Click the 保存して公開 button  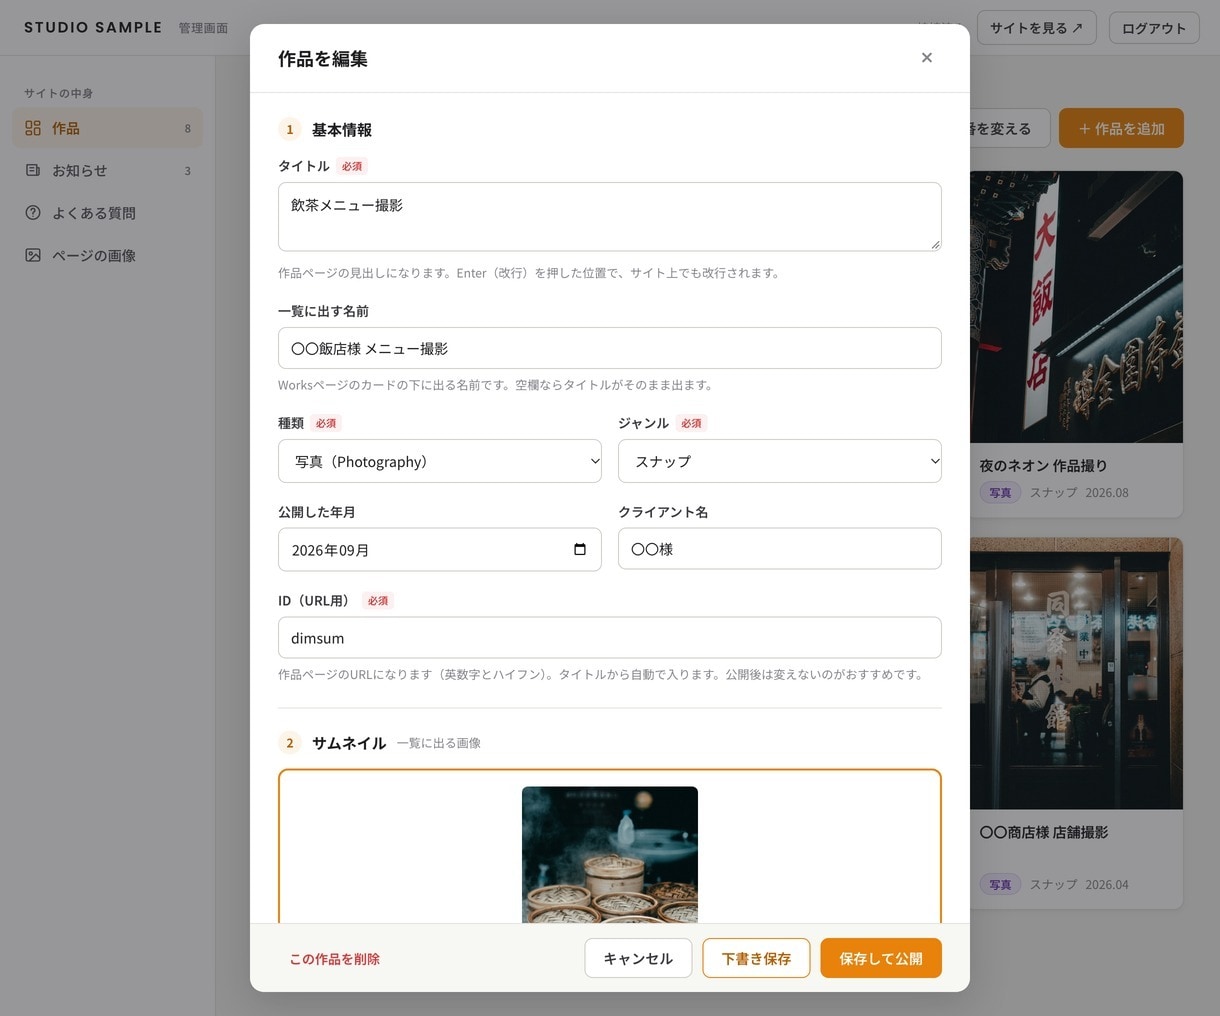pos(881,958)
